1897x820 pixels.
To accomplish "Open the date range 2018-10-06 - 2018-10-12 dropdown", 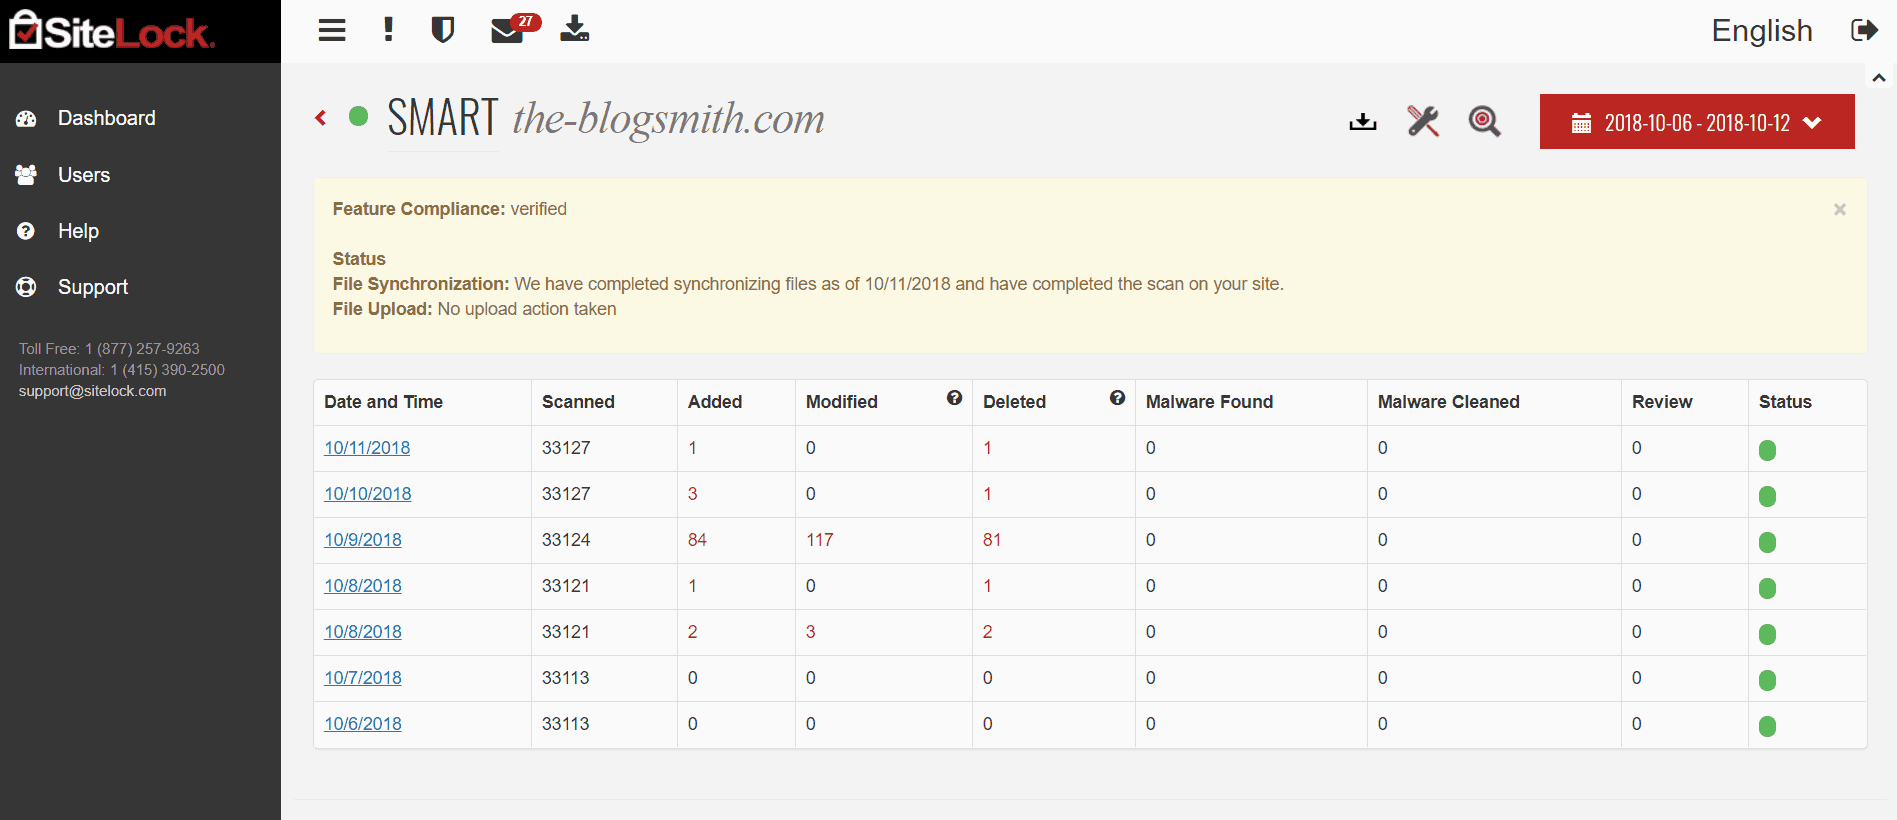I will [x=1697, y=122].
